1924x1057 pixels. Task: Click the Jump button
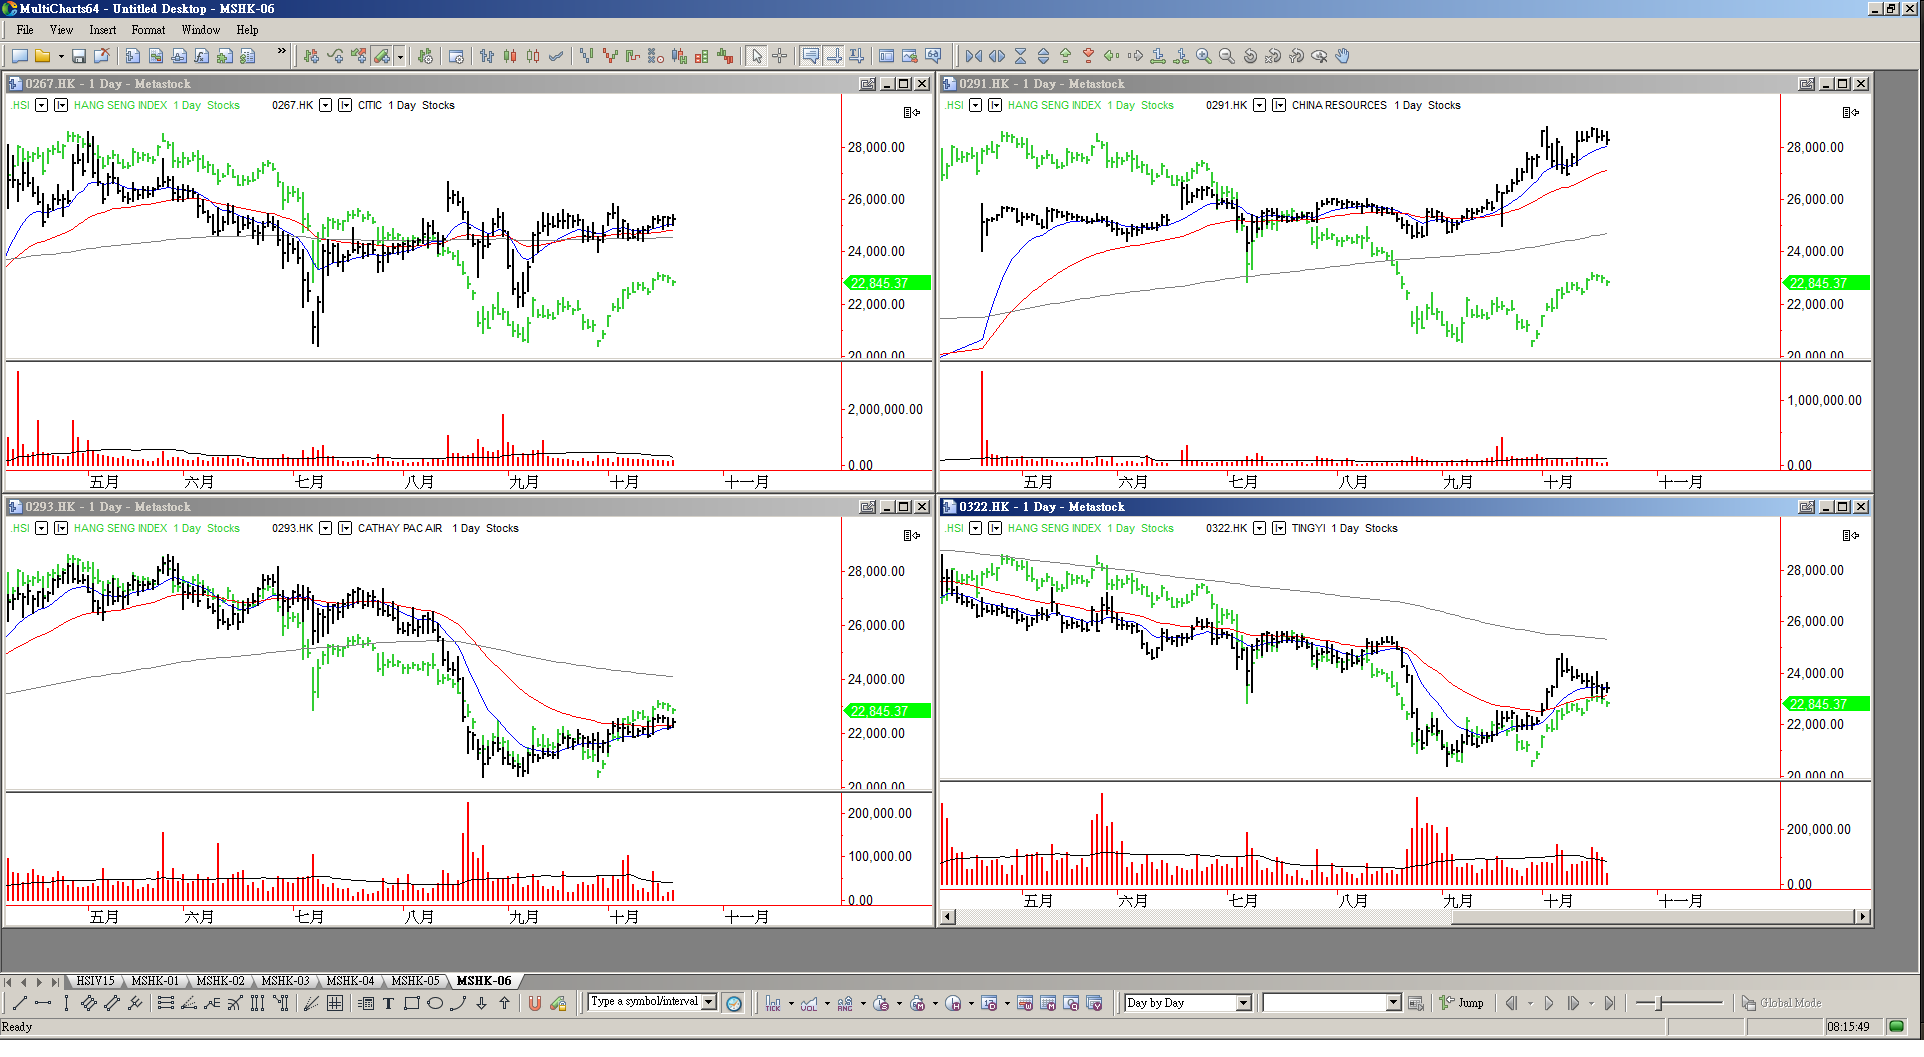click(x=1461, y=1003)
